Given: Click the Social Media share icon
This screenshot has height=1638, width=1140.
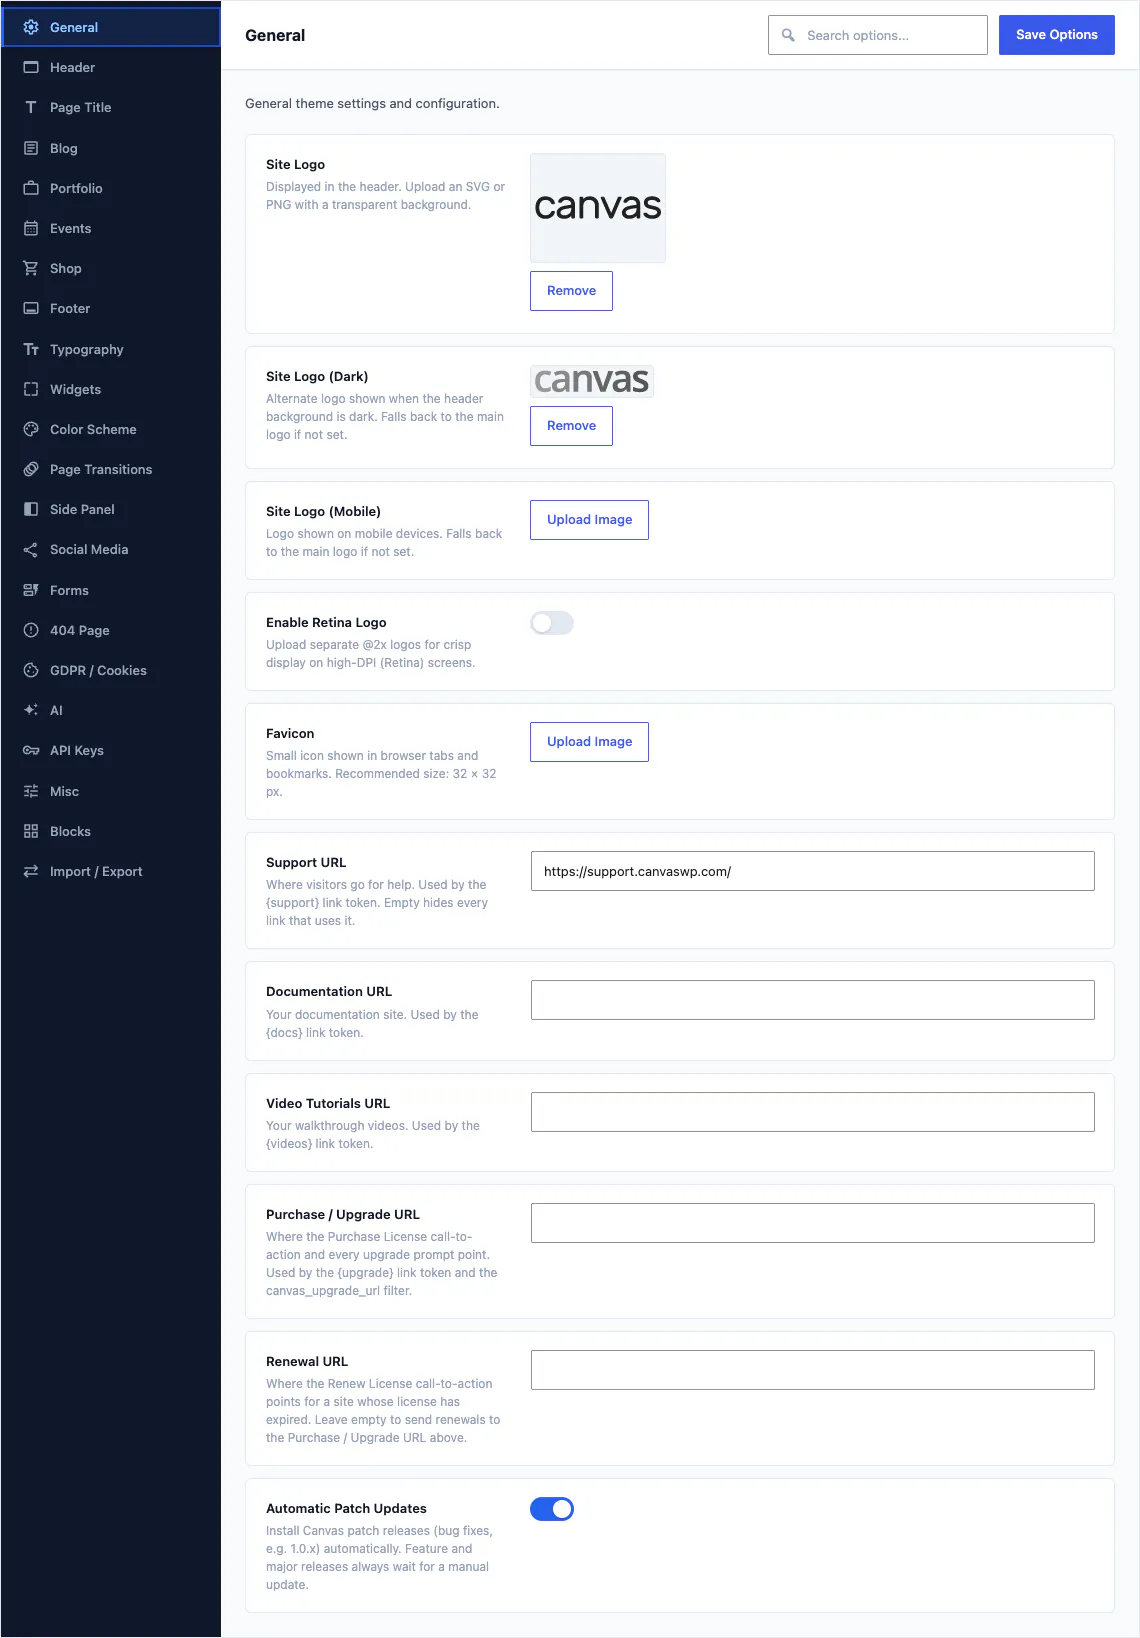Looking at the screenshot, I should [x=31, y=549].
